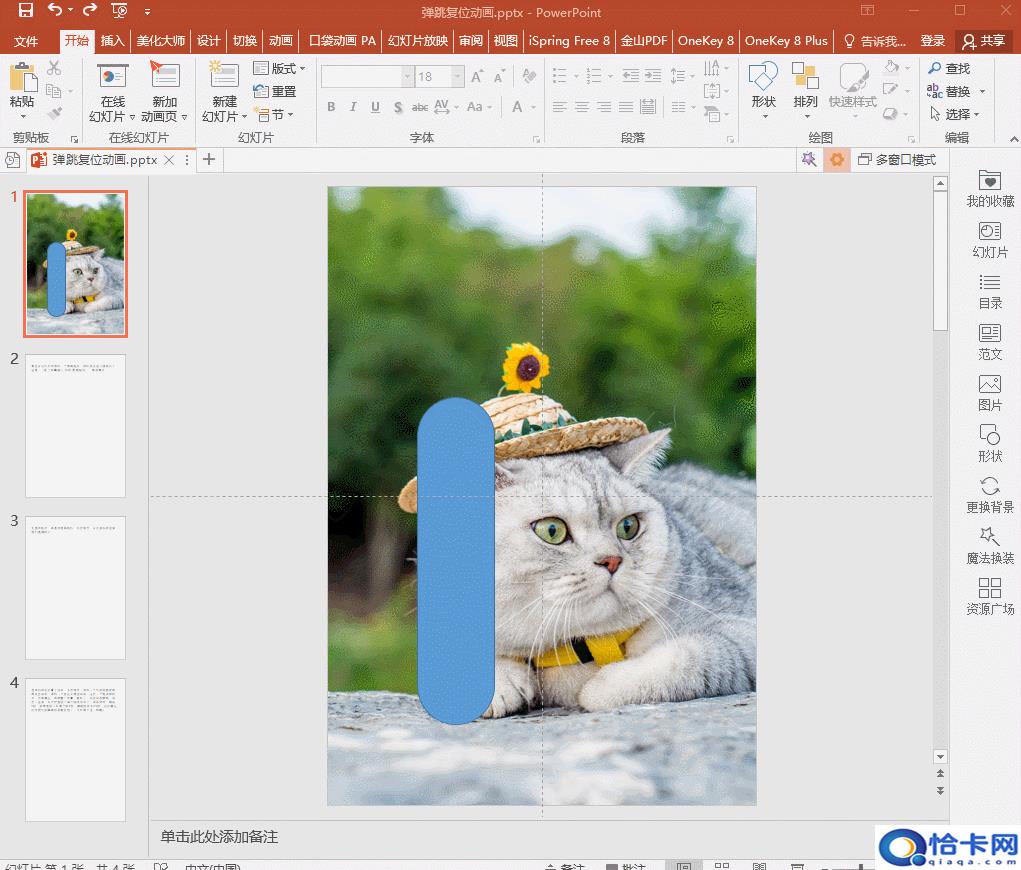Click Online Slides (在线幻灯片) icon
The image size is (1021, 870).
113,77
